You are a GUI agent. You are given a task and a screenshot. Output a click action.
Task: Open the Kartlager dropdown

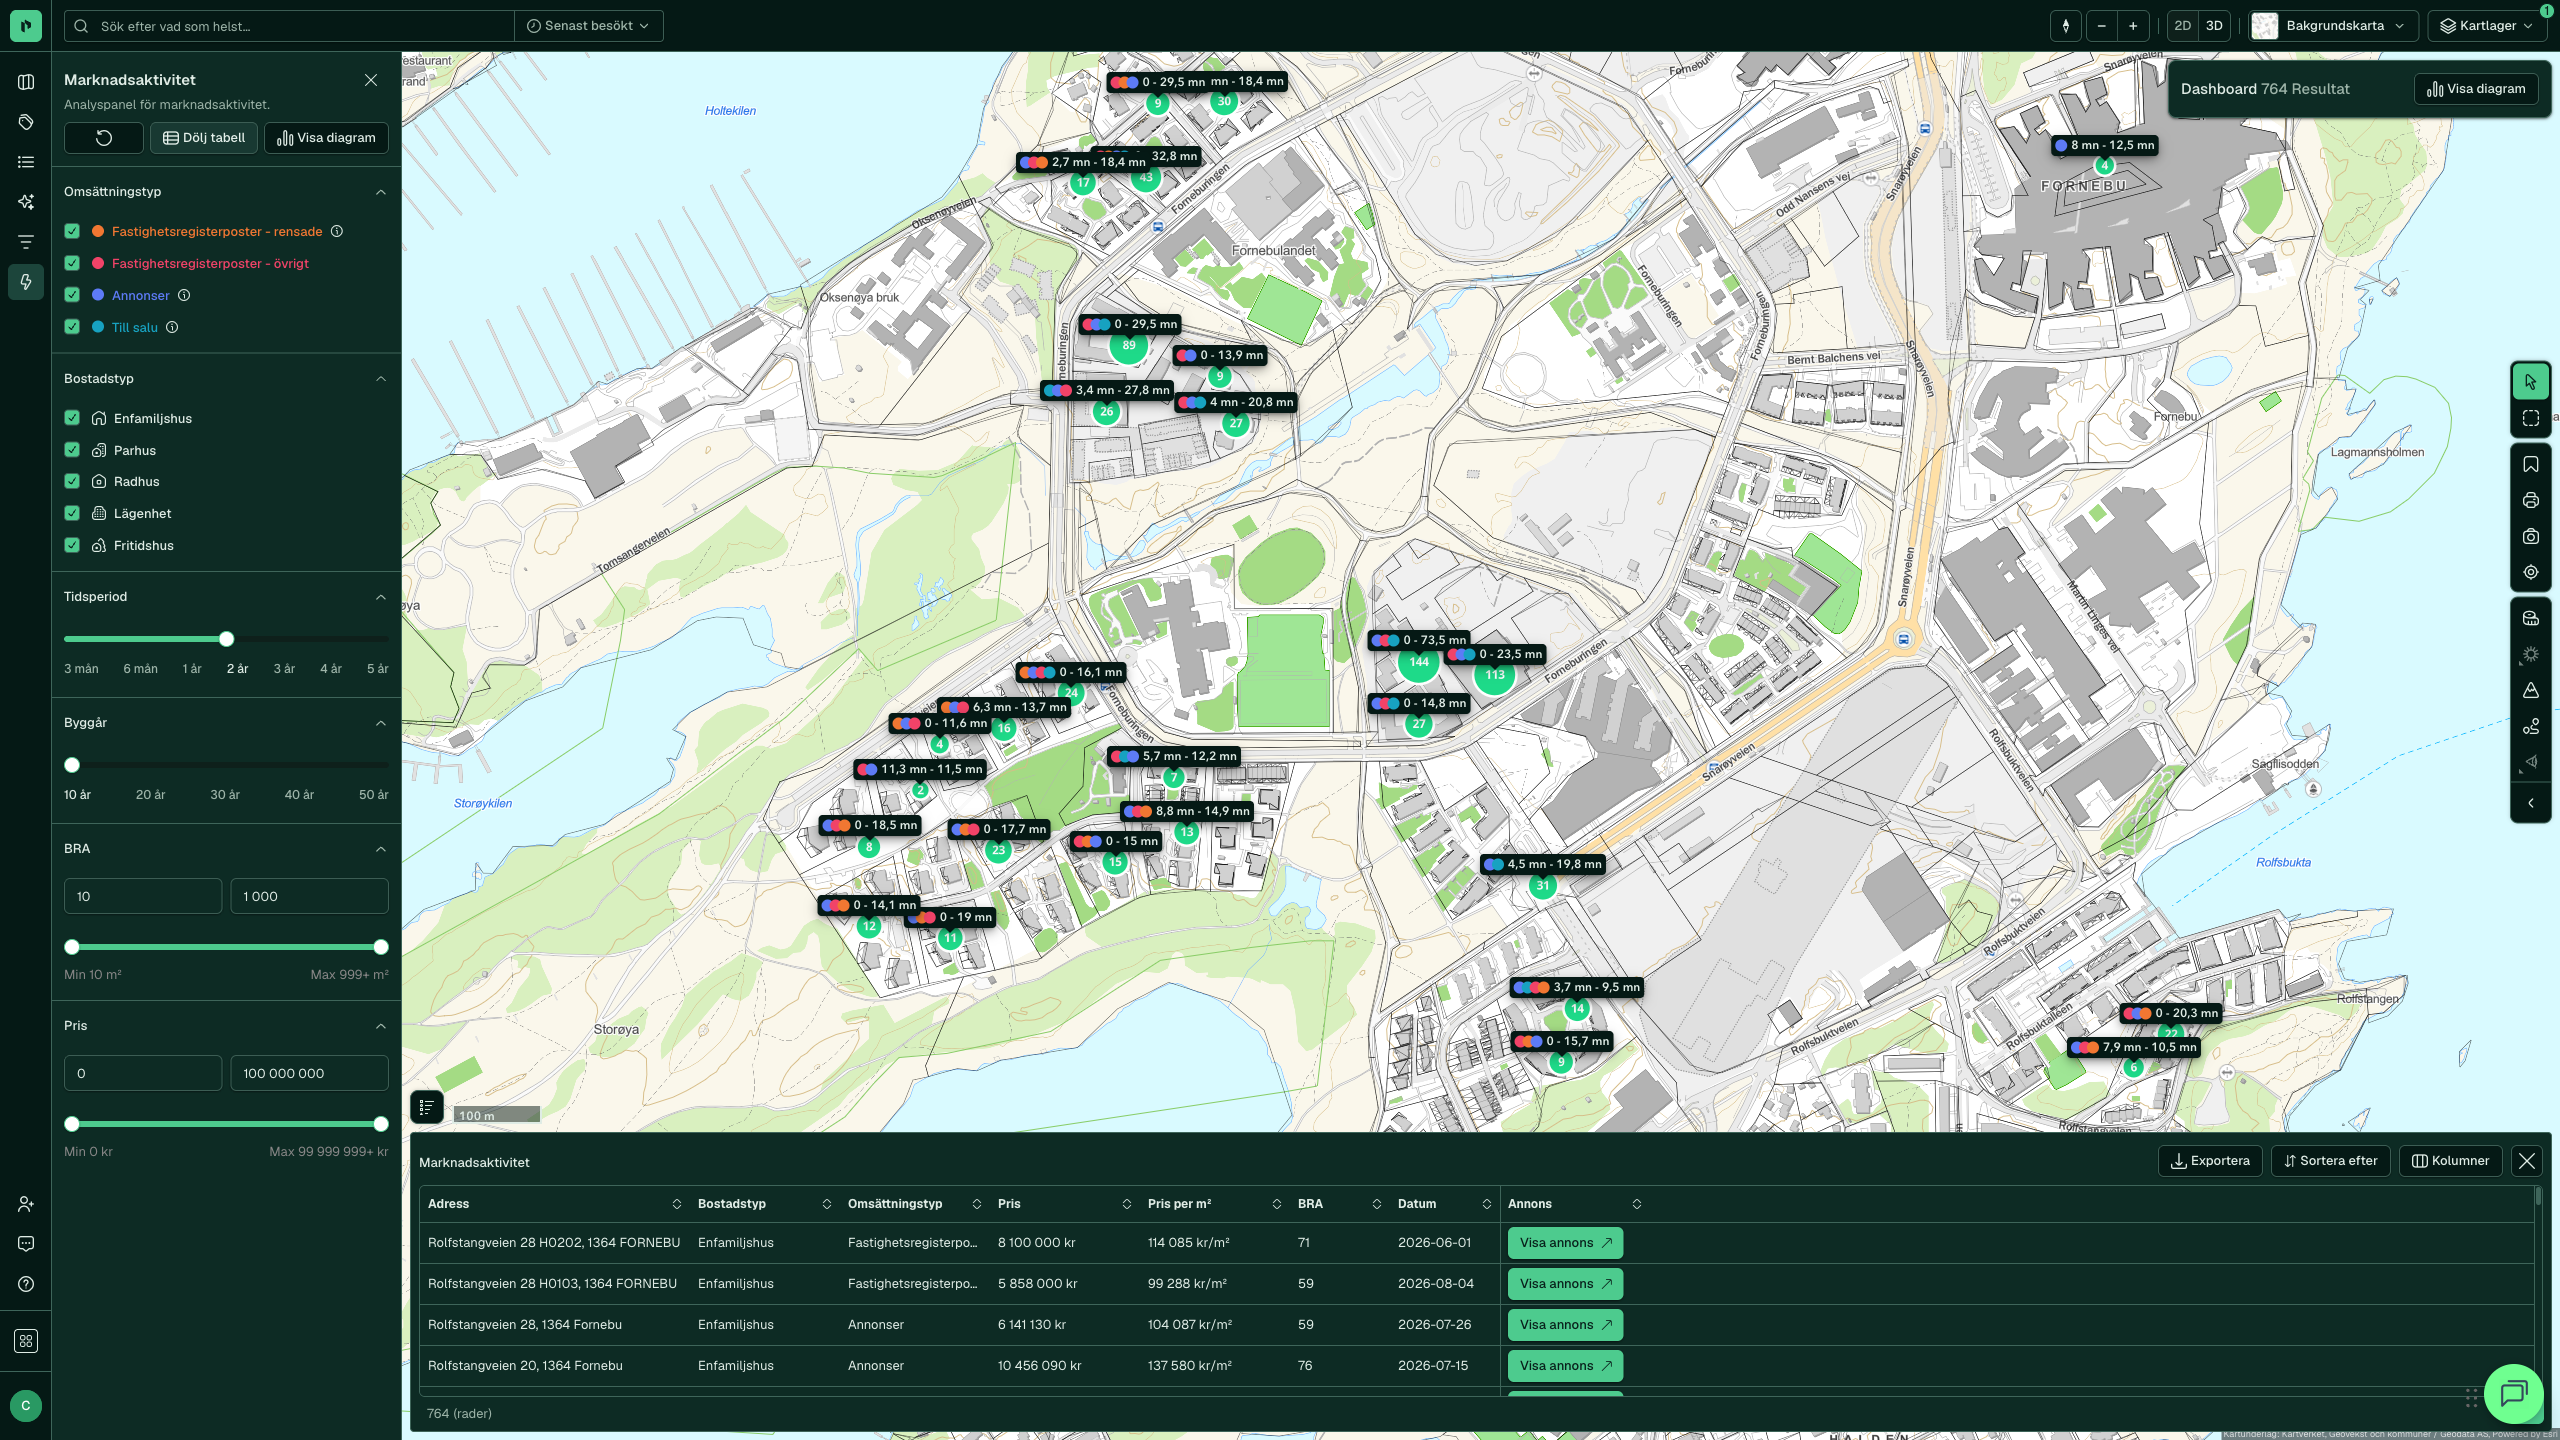click(x=2487, y=26)
